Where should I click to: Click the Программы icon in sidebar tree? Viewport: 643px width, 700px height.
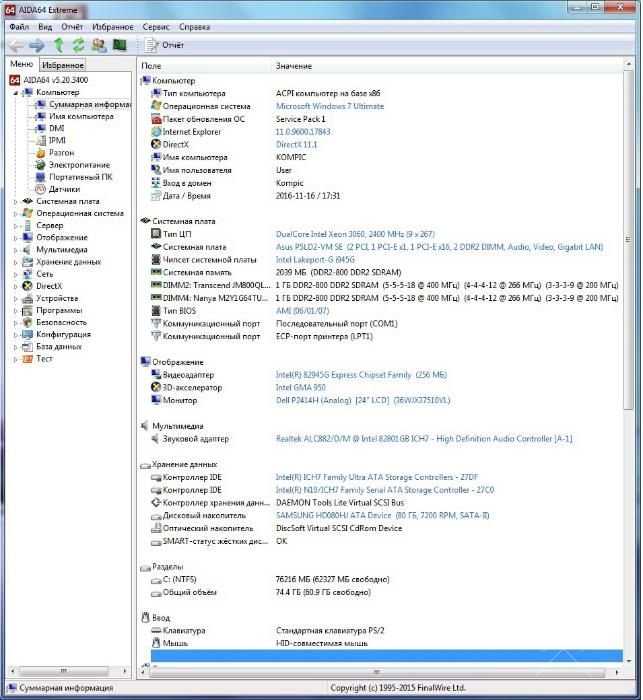point(28,310)
